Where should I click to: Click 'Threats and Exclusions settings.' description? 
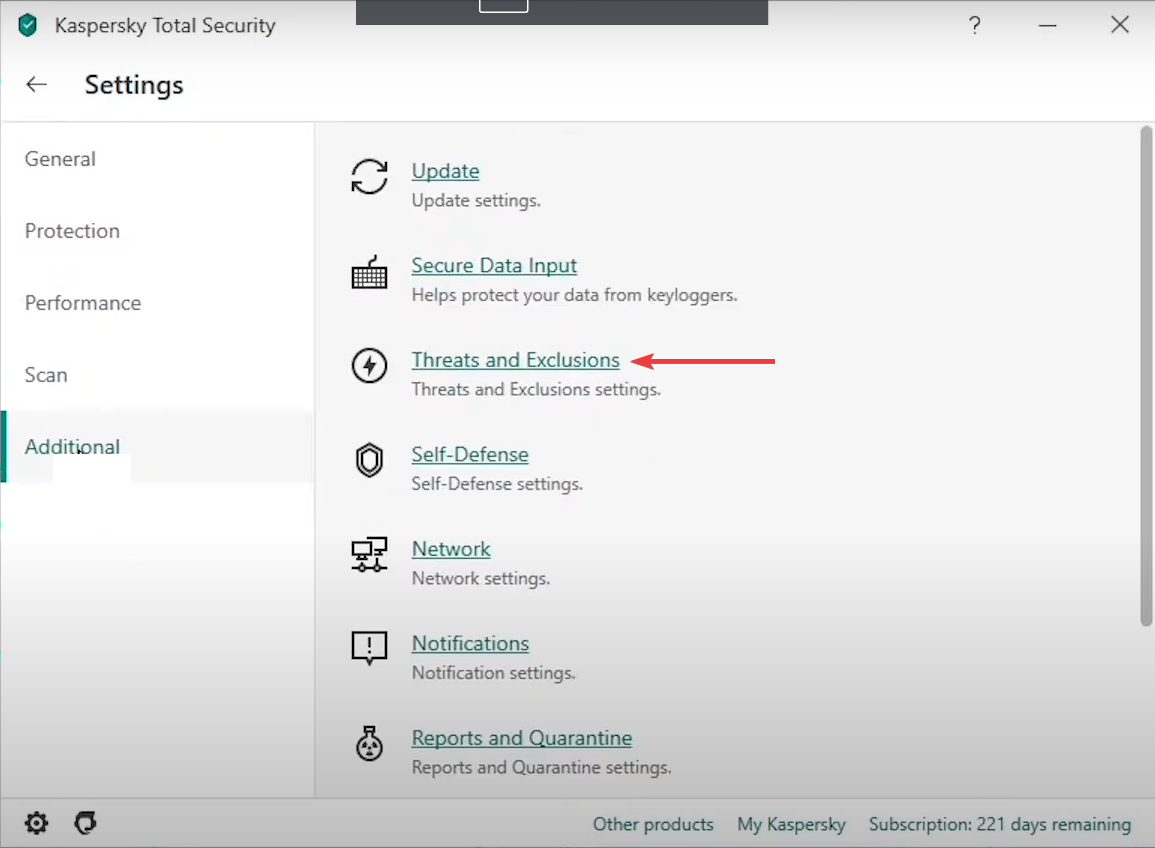click(x=536, y=389)
